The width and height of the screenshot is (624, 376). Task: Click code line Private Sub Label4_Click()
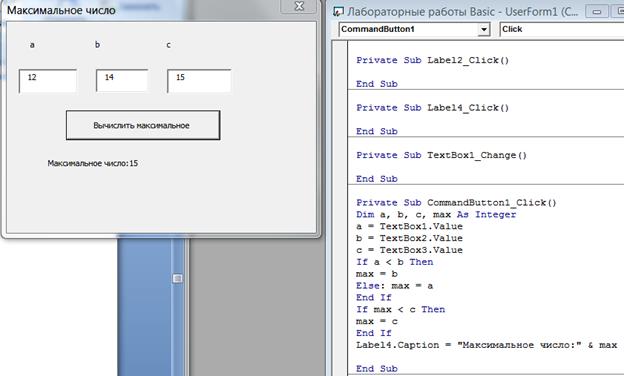click(433, 108)
